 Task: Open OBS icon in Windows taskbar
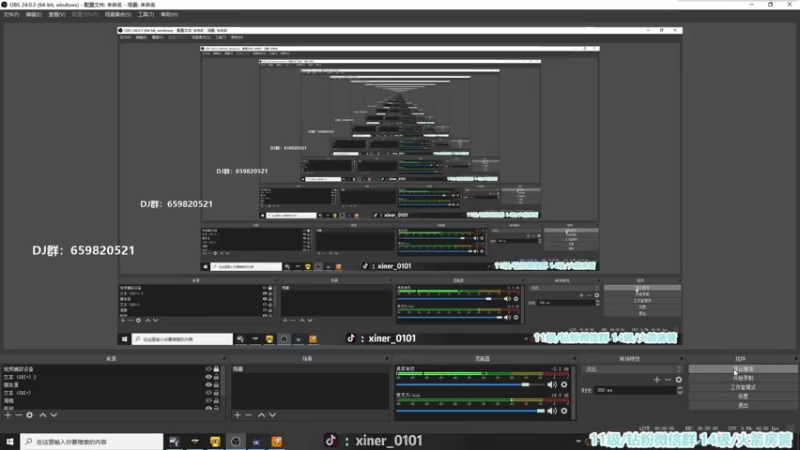click(x=235, y=441)
